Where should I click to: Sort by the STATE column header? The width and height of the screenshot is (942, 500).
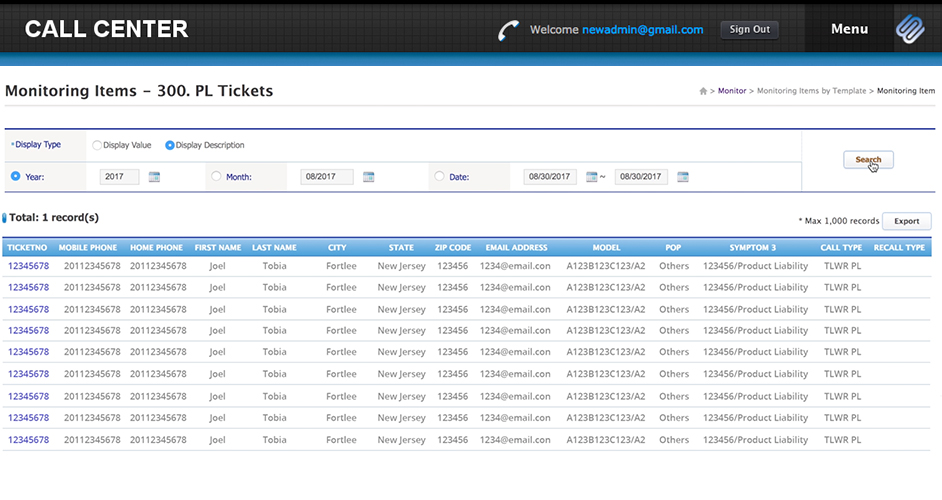401,248
